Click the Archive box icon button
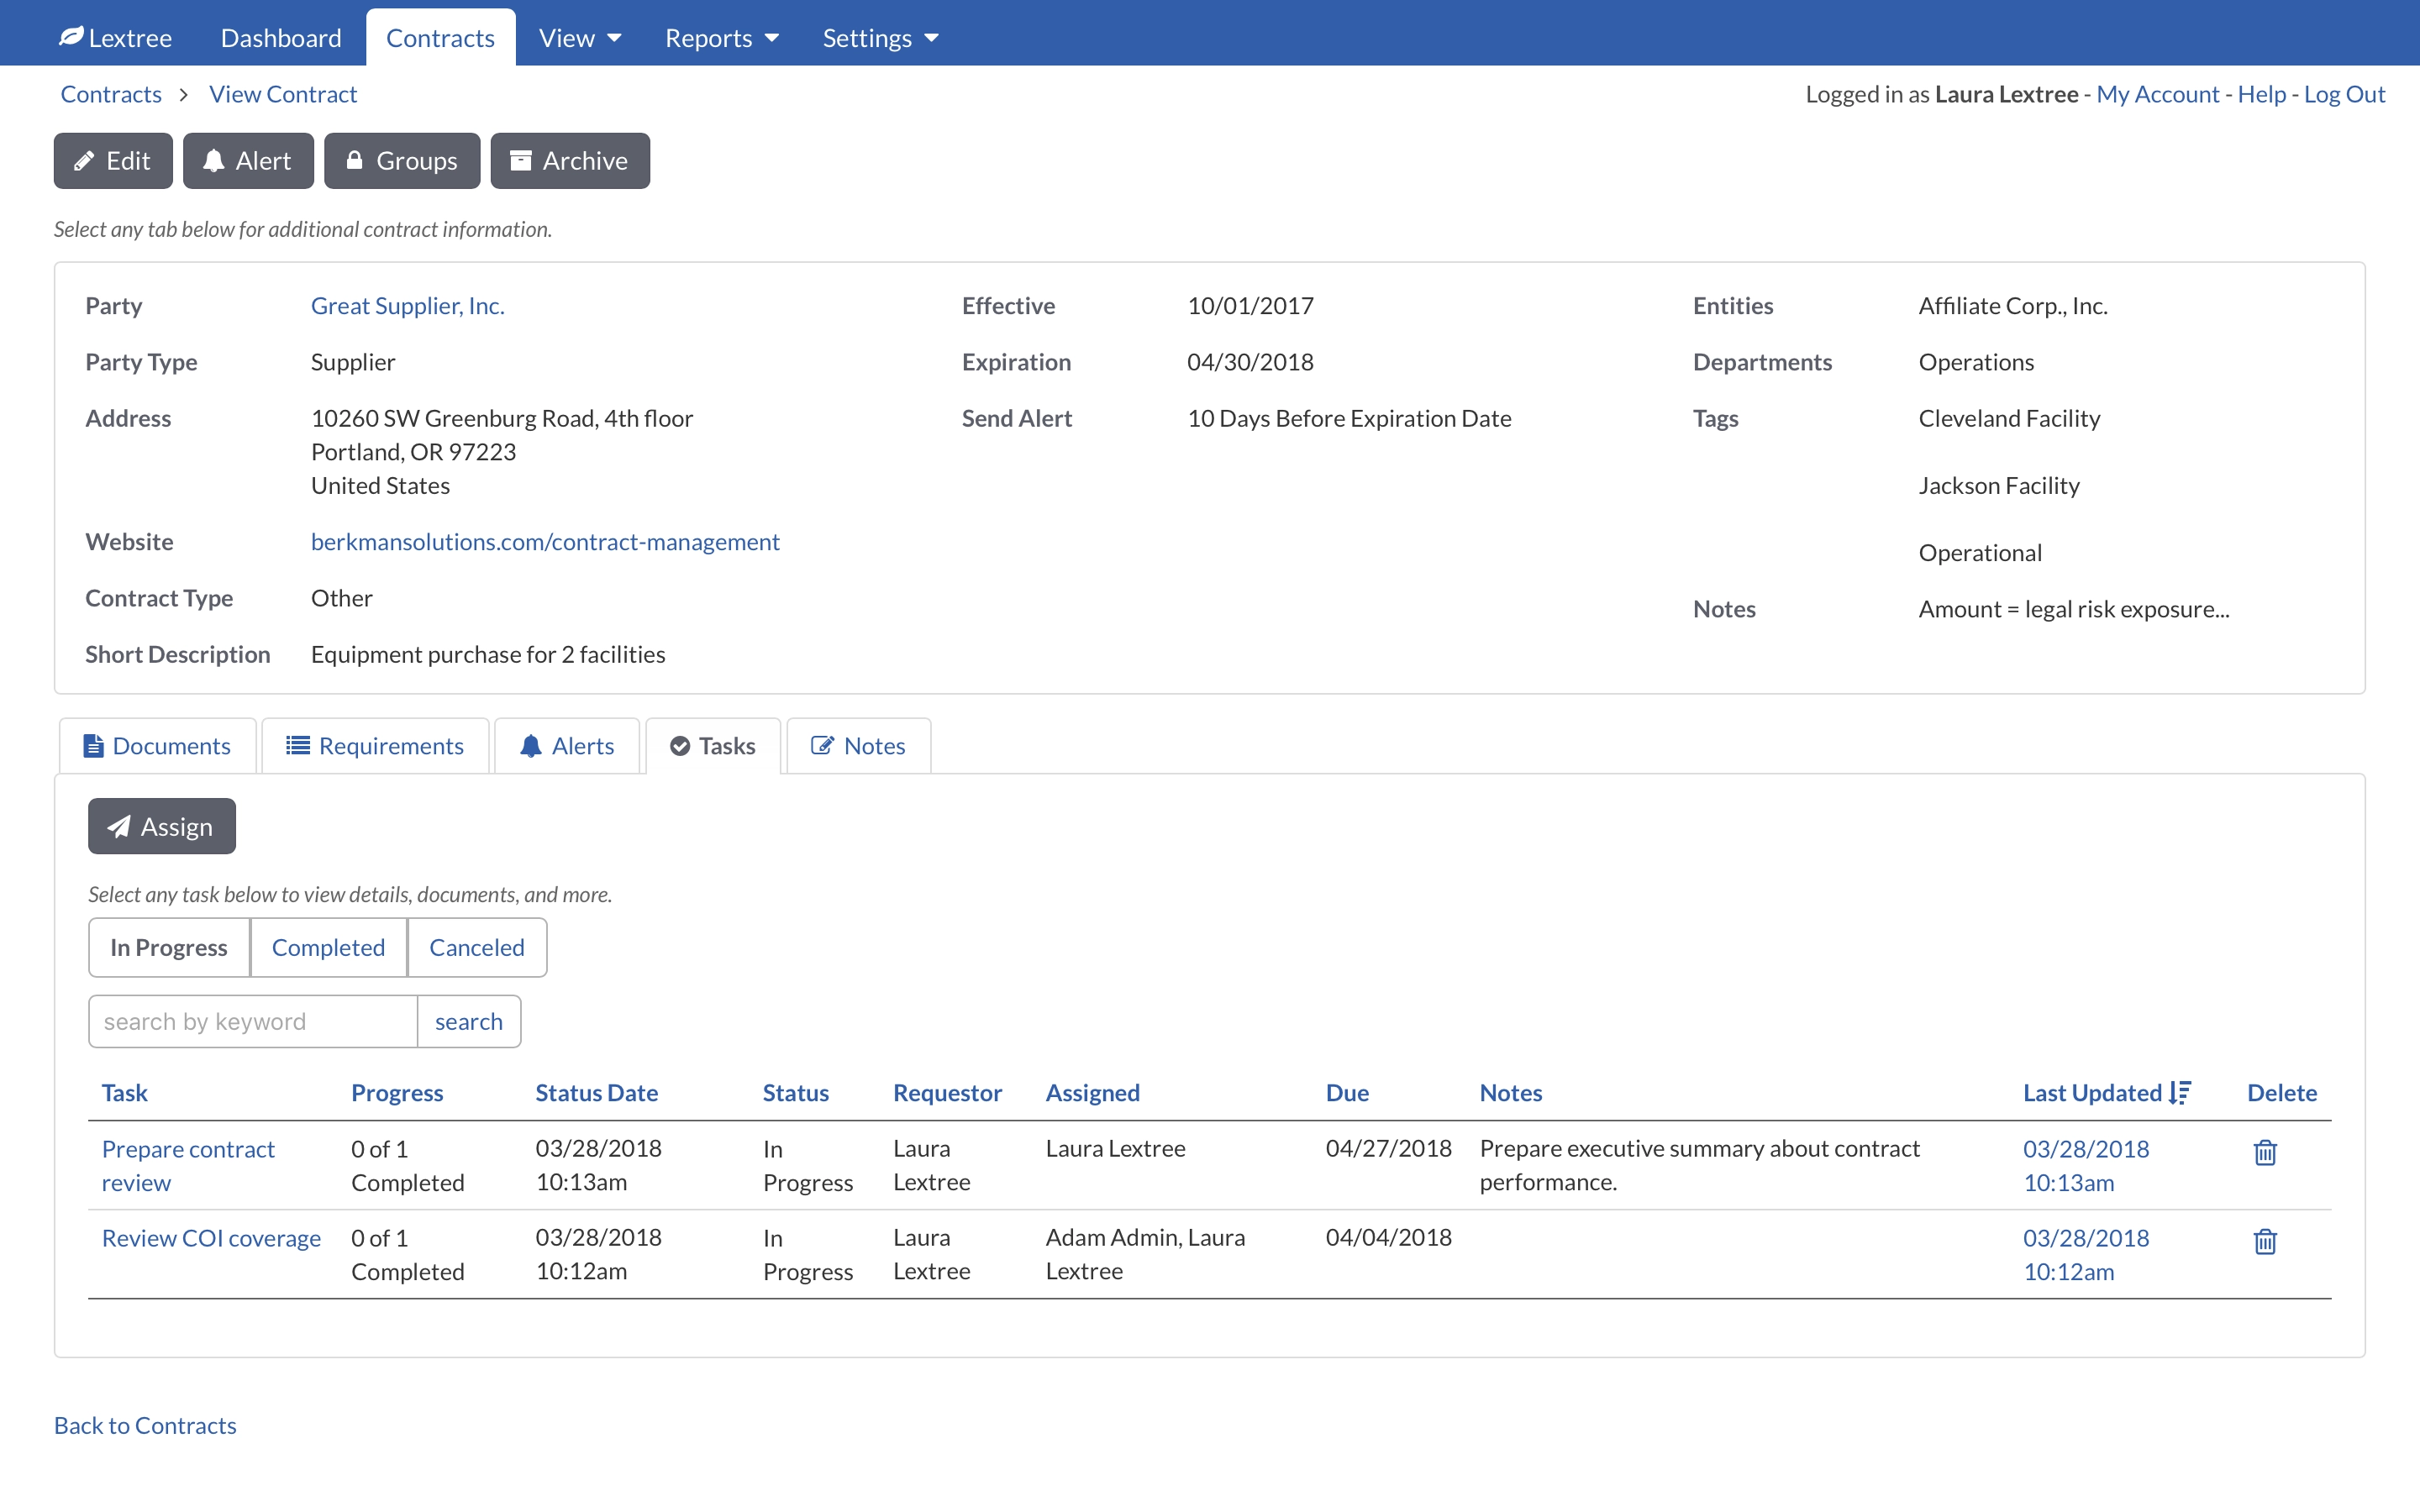Image resolution: width=2420 pixels, height=1512 pixels. coord(570,162)
